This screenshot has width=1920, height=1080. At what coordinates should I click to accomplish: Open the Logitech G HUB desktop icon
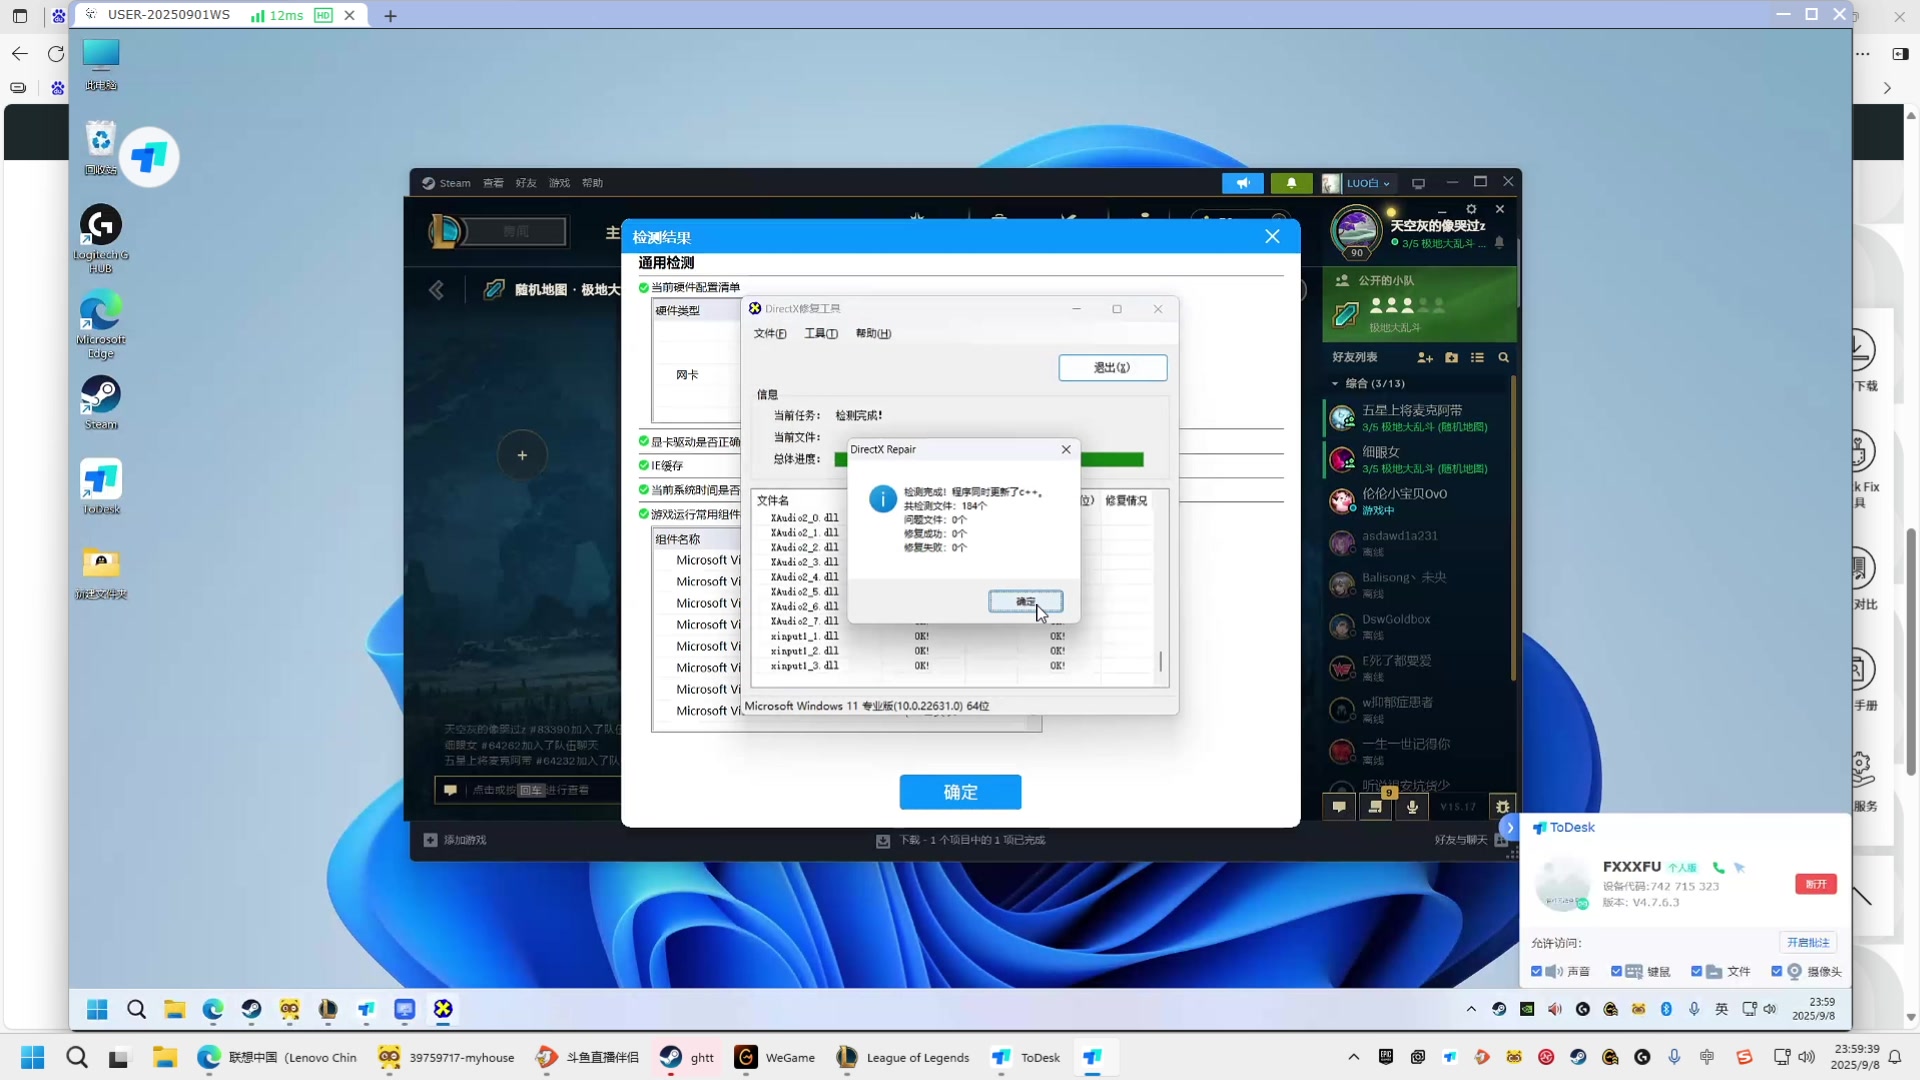101,239
